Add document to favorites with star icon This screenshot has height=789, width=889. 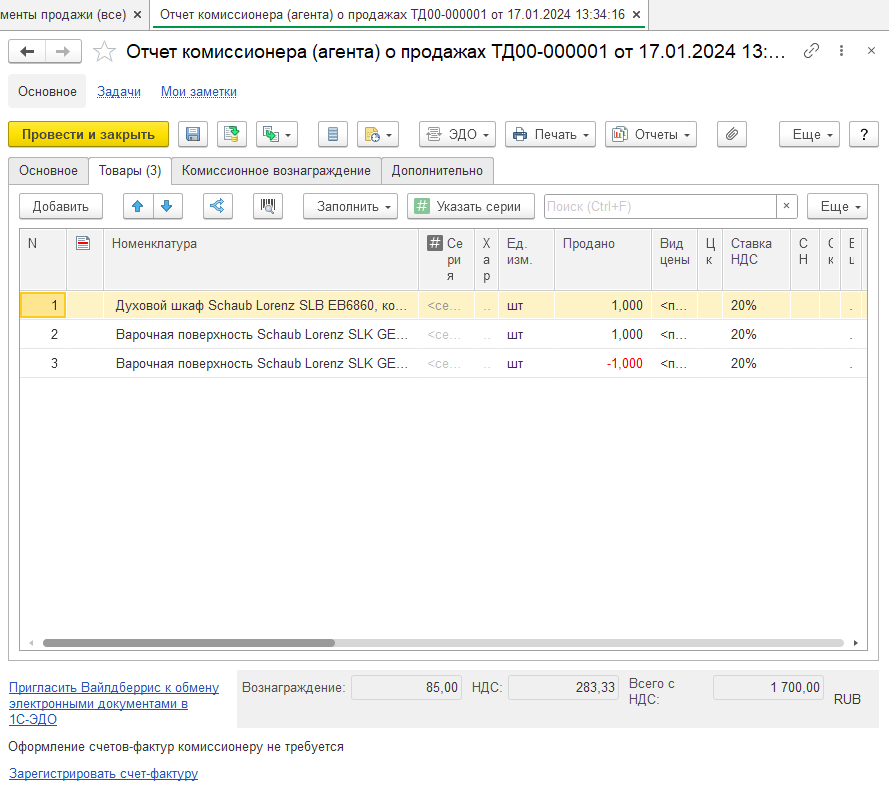click(x=104, y=52)
